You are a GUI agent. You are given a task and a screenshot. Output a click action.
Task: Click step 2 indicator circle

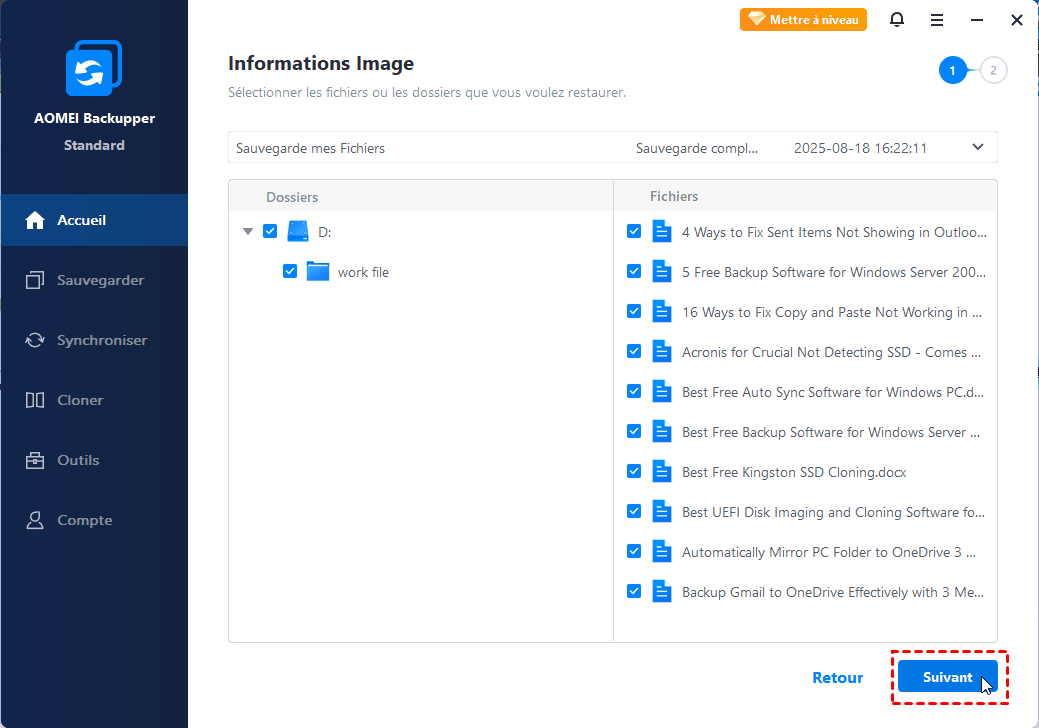click(993, 70)
